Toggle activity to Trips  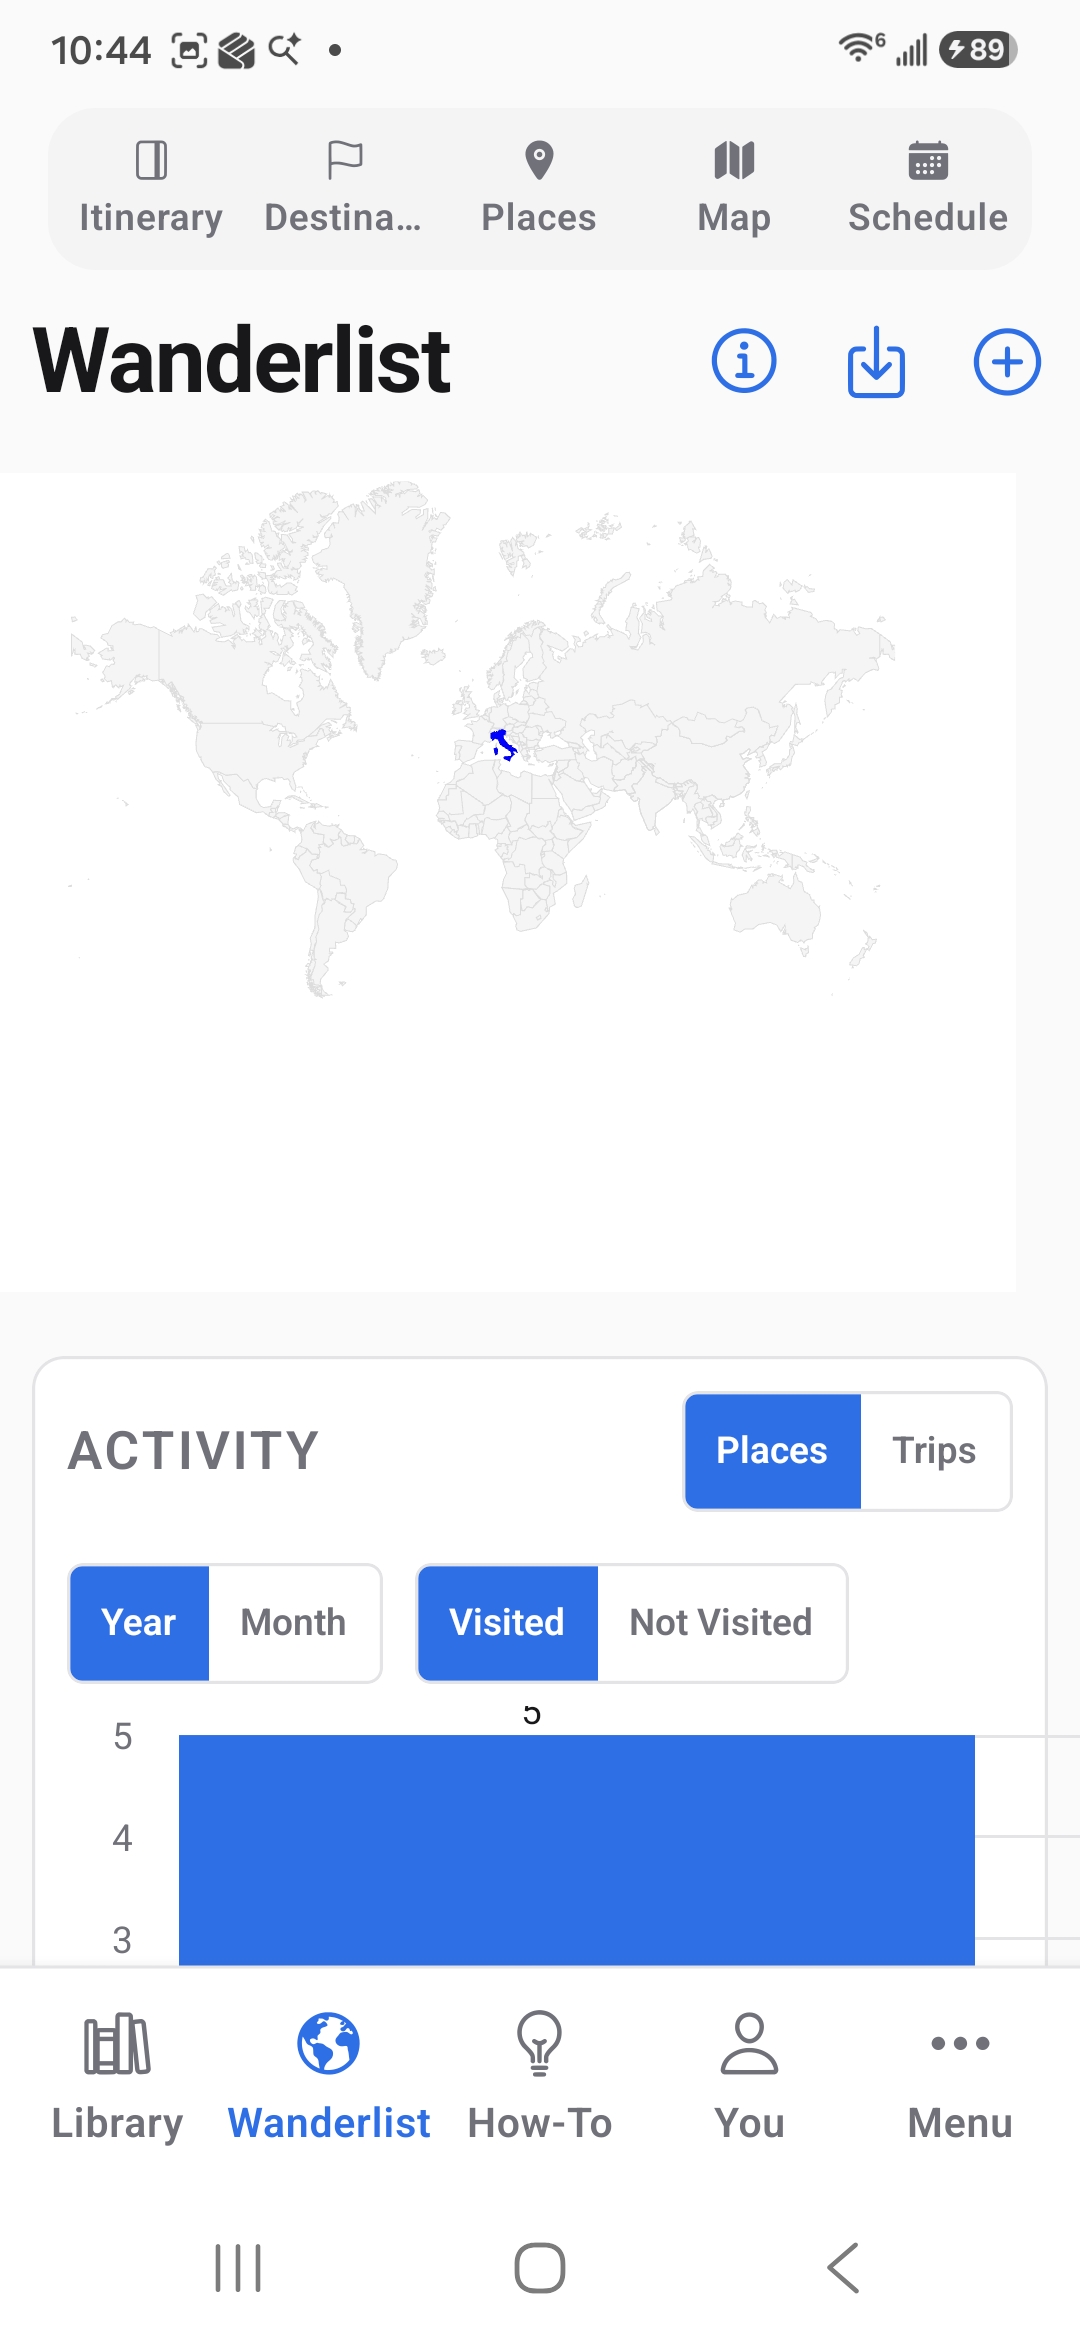coord(934,1450)
